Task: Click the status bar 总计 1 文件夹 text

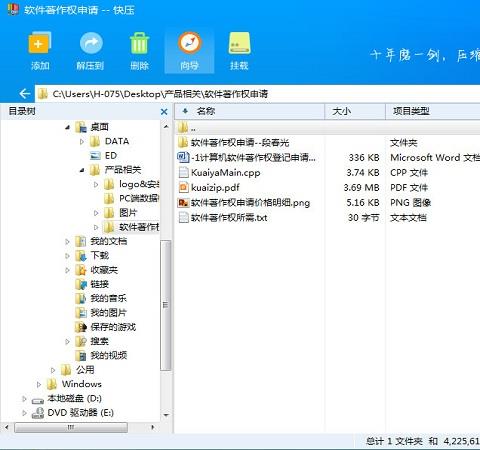Action: (x=394, y=441)
